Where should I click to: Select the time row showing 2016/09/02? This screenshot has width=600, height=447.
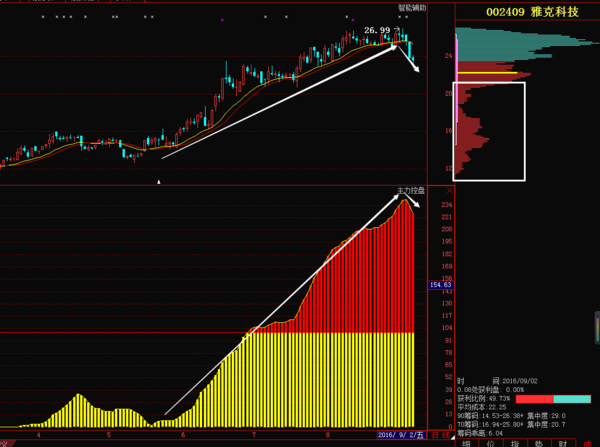[497, 381]
